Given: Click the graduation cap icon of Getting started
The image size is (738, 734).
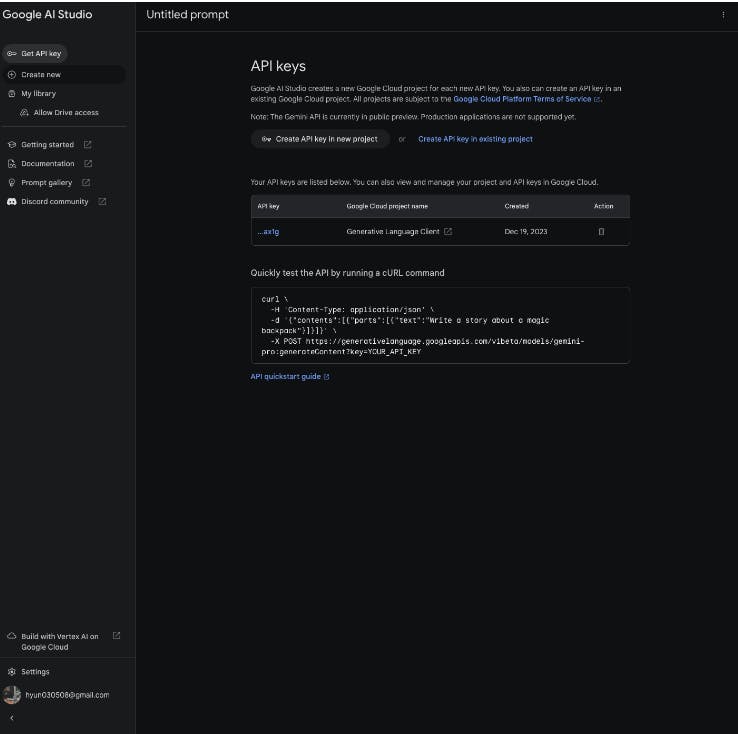Looking at the screenshot, I should point(12,144).
